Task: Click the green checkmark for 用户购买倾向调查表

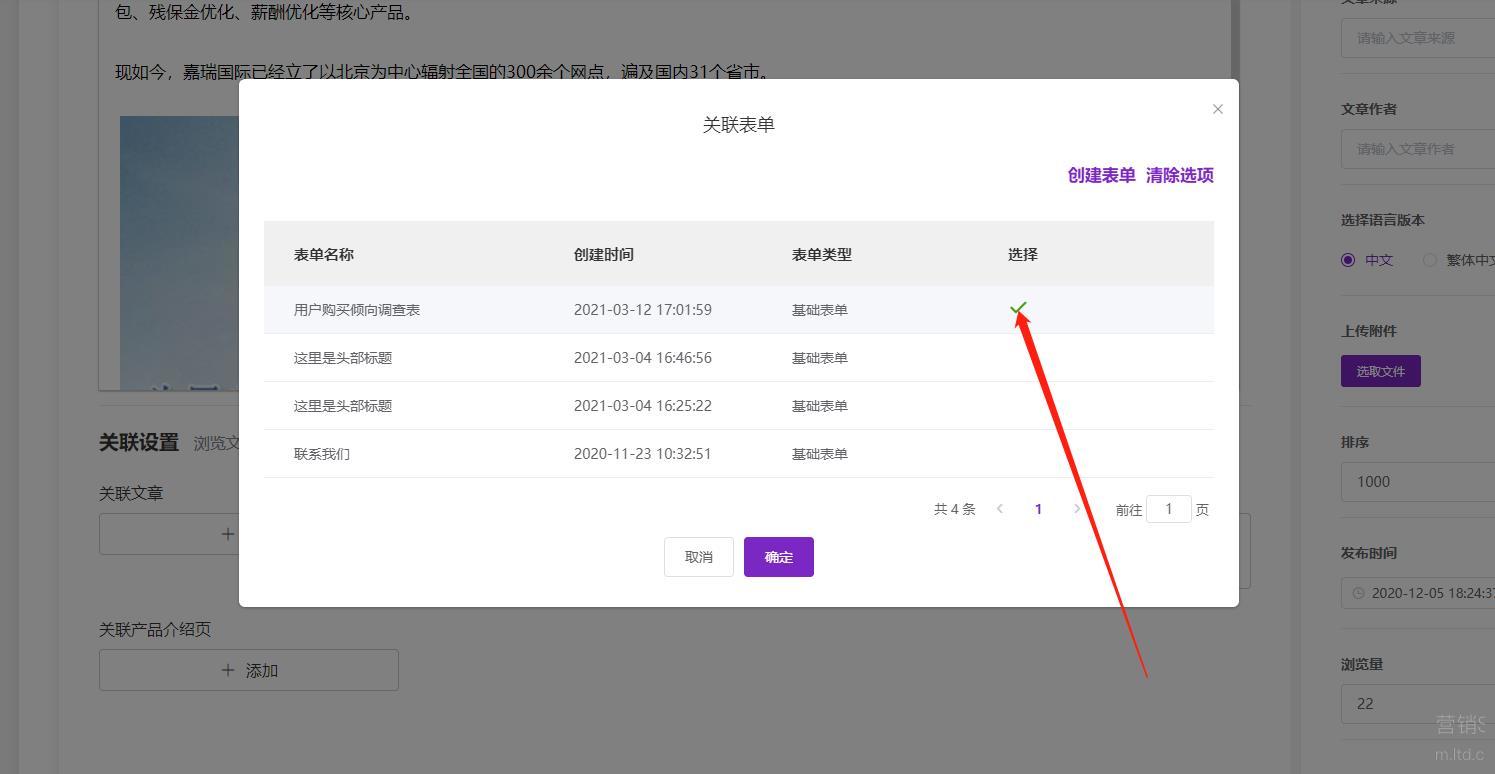Action: (1018, 309)
